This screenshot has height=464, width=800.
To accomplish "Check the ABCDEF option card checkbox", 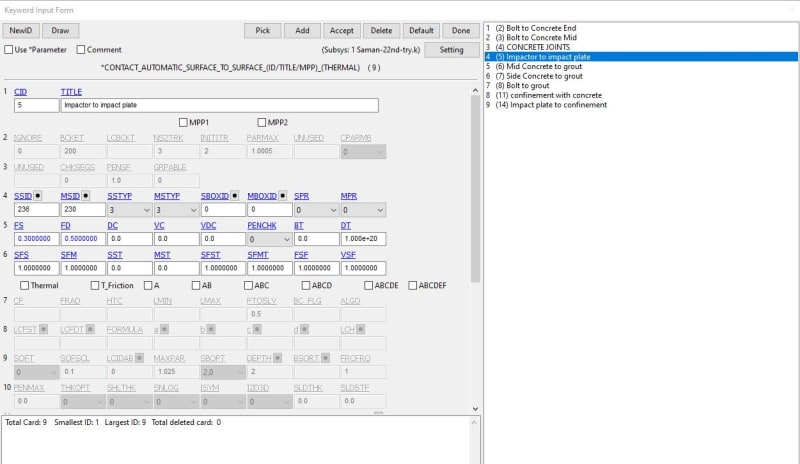I will 413,285.
